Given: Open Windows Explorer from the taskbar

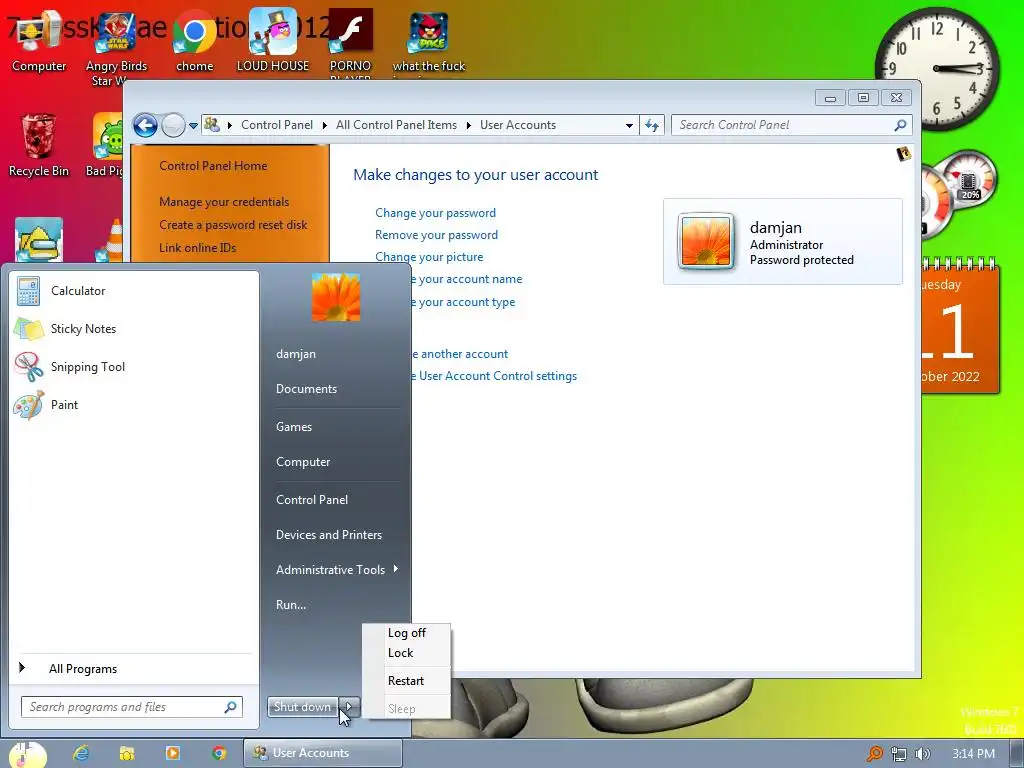Looking at the screenshot, I should point(127,753).
